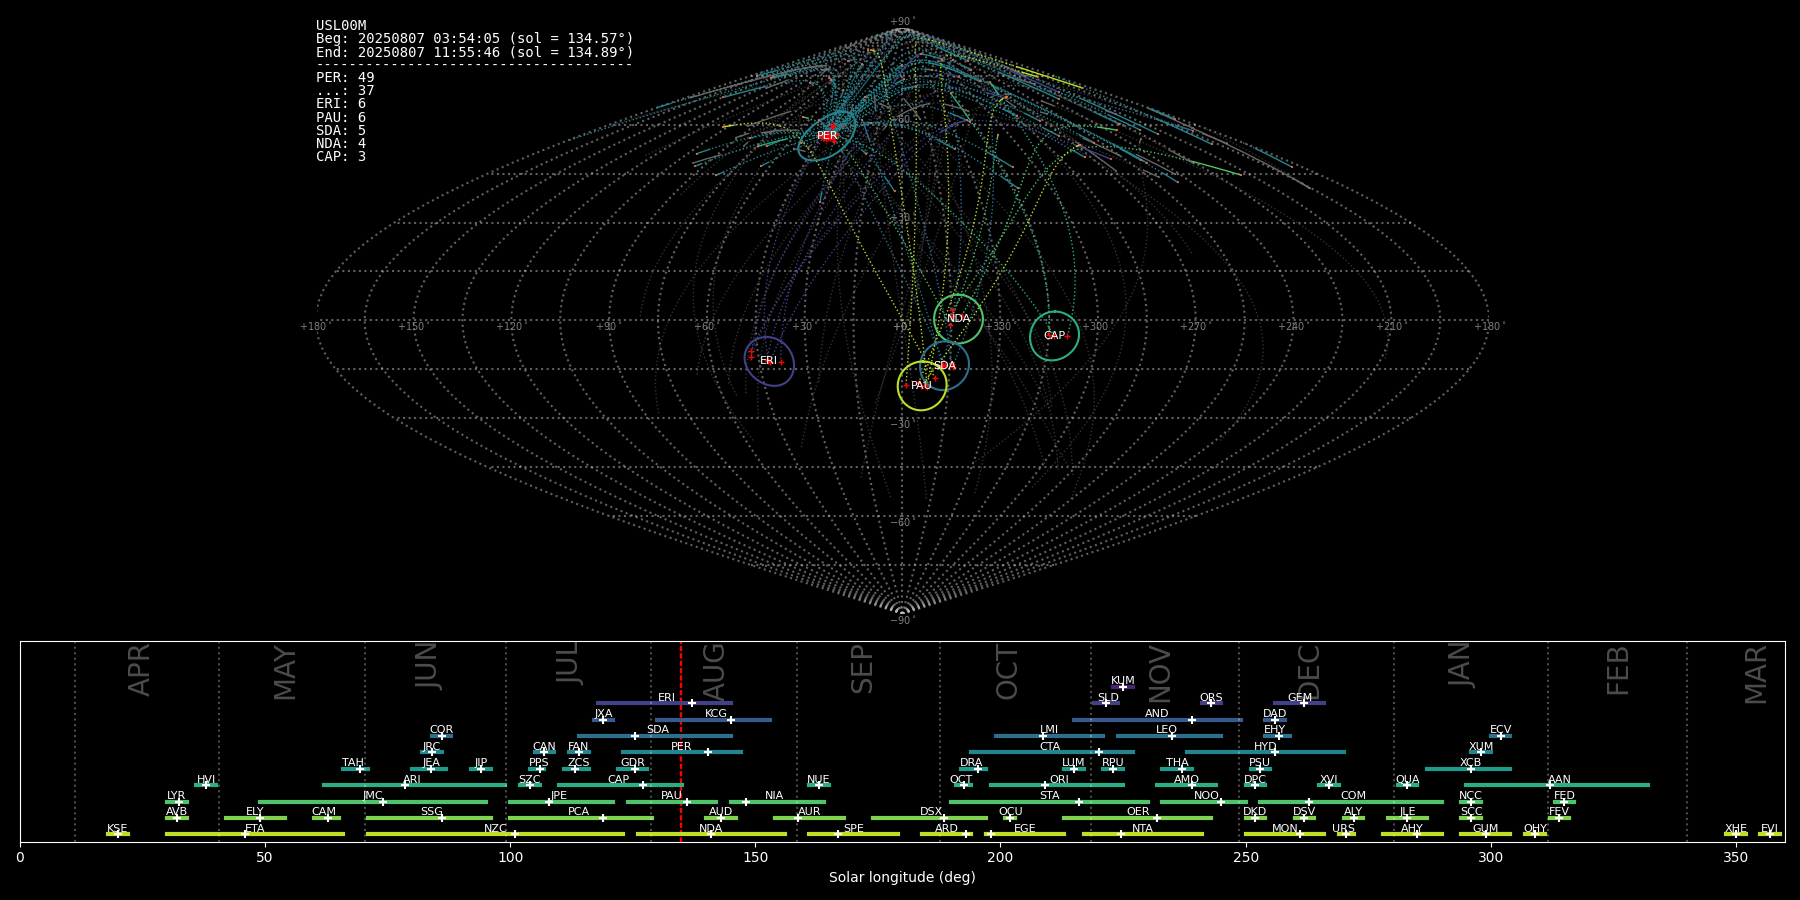This screenshot has width=1800, height=900.
Task: Click the DEC month label in timeline
Action: tap(1308, 672)
